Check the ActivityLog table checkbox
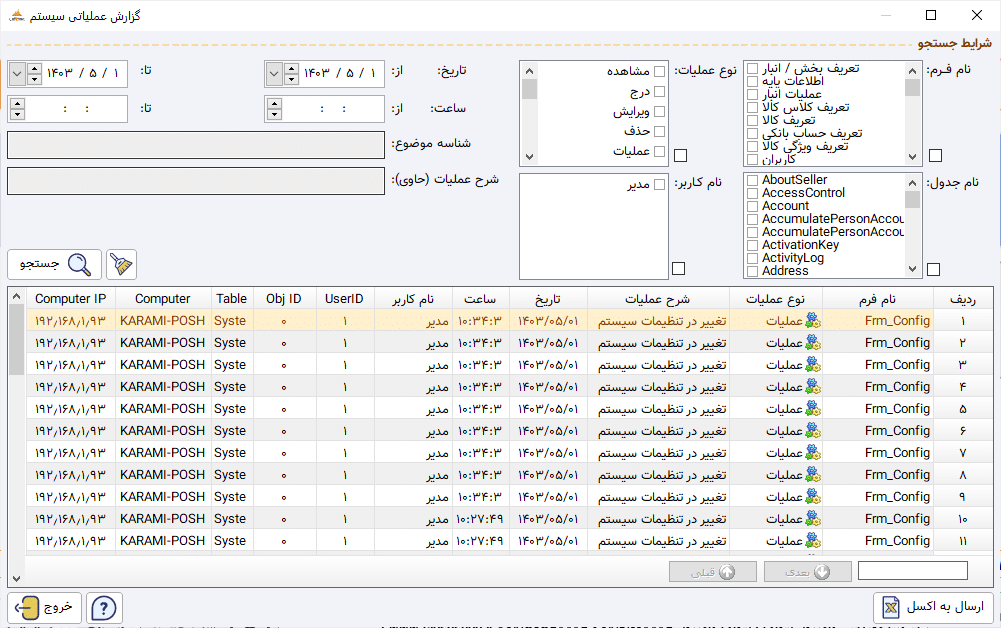1001x628 pixels. (x=752, y=258)
